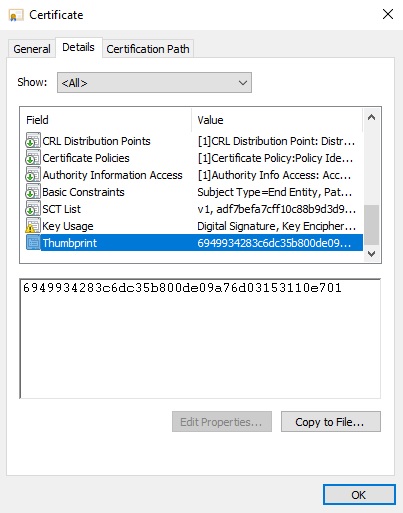
Task: Select the Authority Information Access icon
Action: tap(33, 175)
